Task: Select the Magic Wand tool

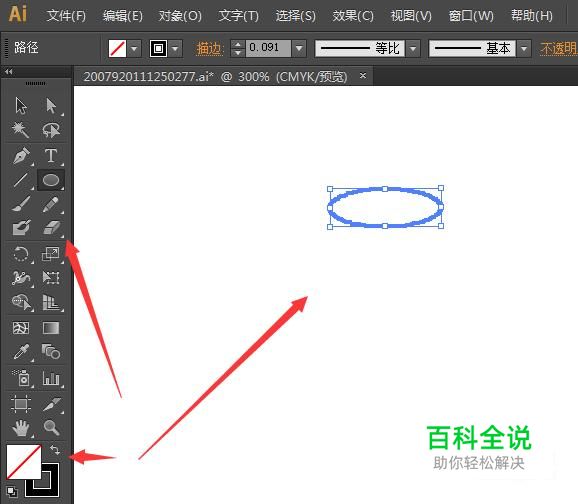Action: coord(20,130)
